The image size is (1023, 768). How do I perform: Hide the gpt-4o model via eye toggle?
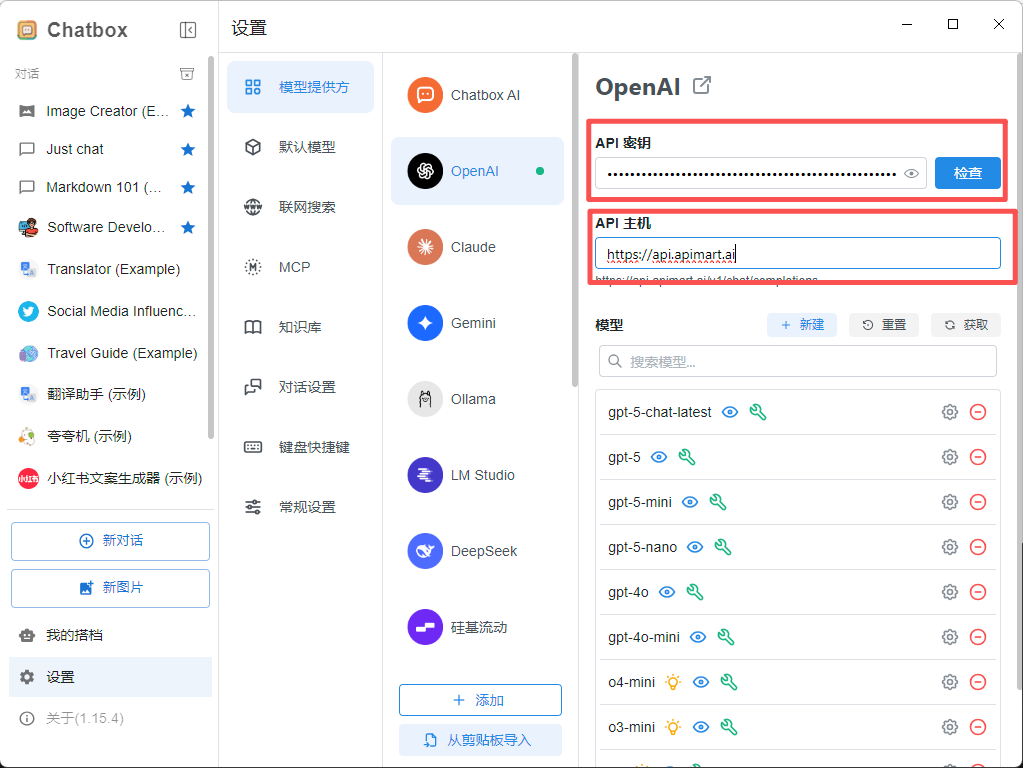[x=669, y=592]
